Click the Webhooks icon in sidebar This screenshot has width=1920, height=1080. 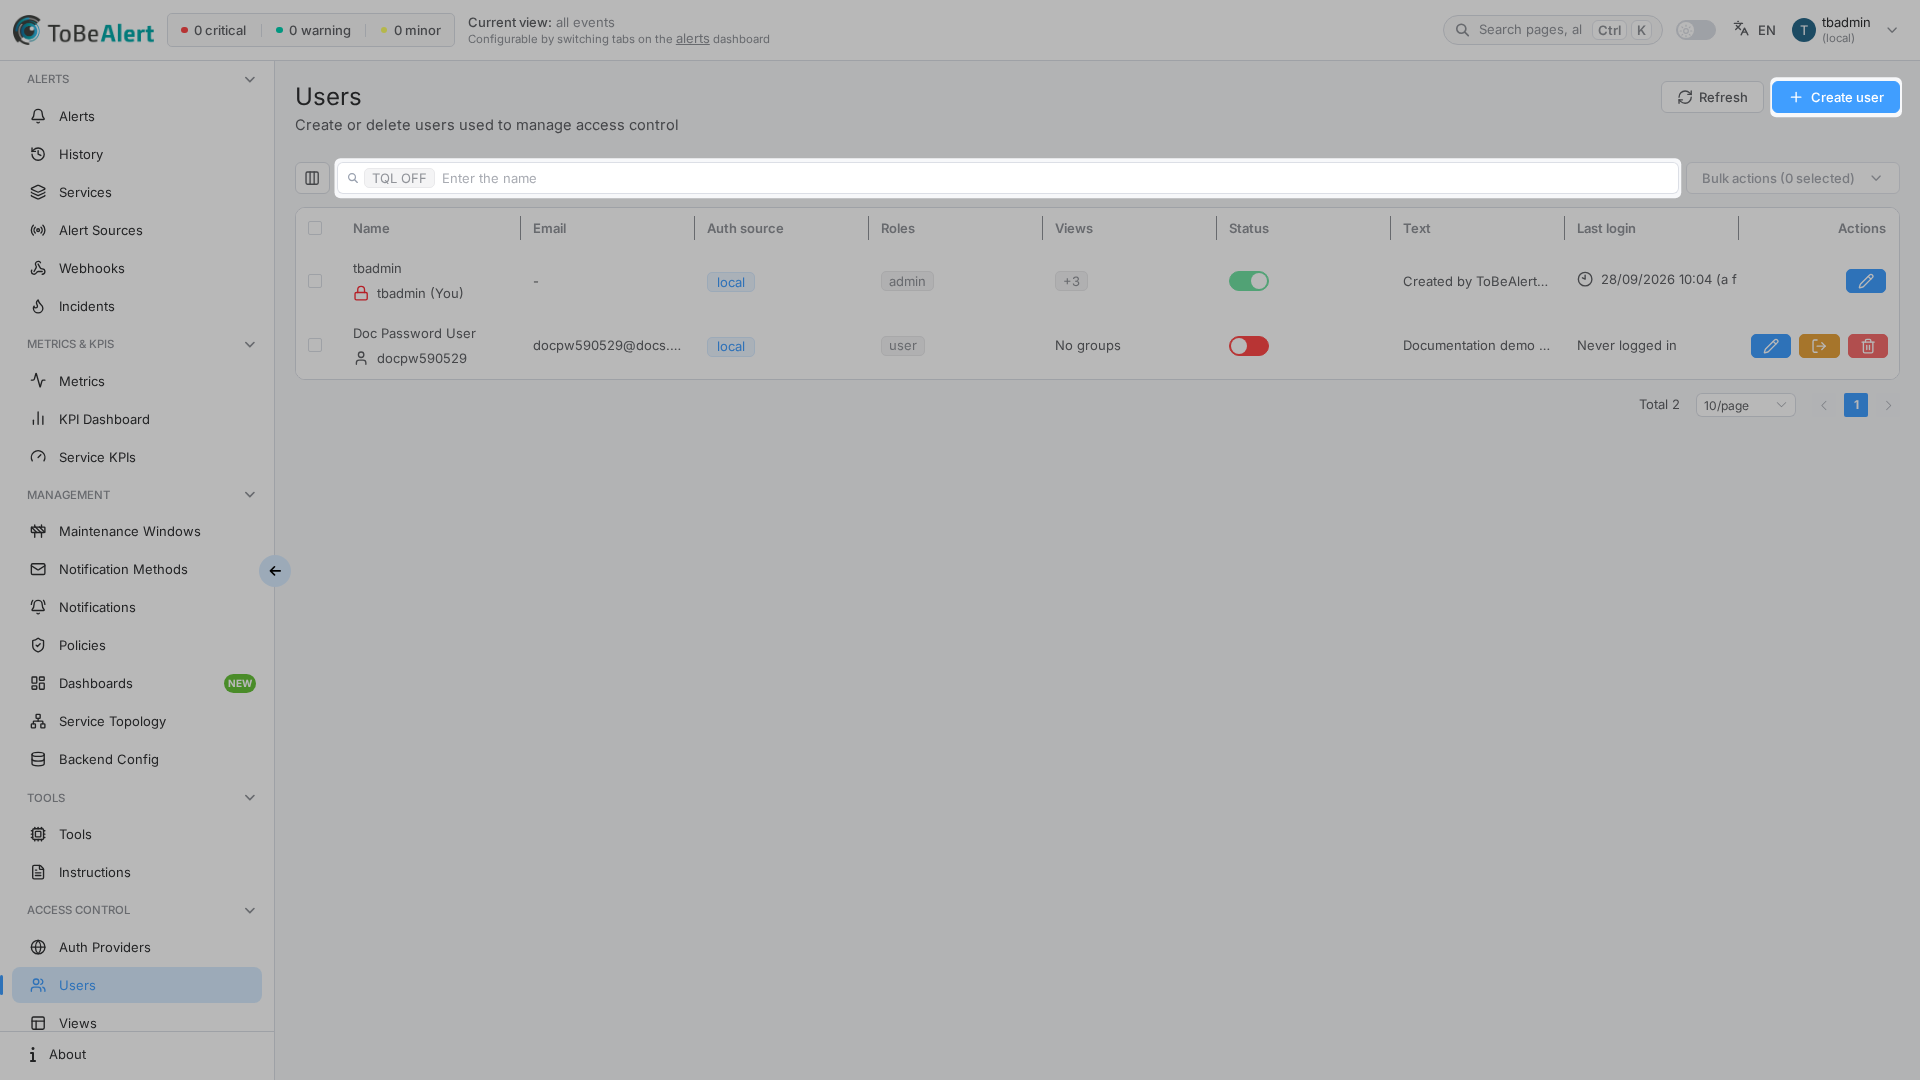tap(38, 268)
